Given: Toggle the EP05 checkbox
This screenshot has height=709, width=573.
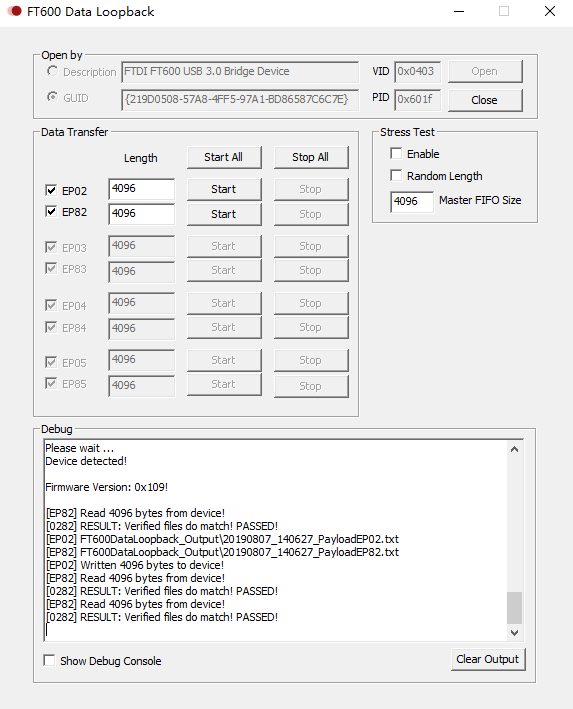Looking at the screenshot, I should (51, 362).
